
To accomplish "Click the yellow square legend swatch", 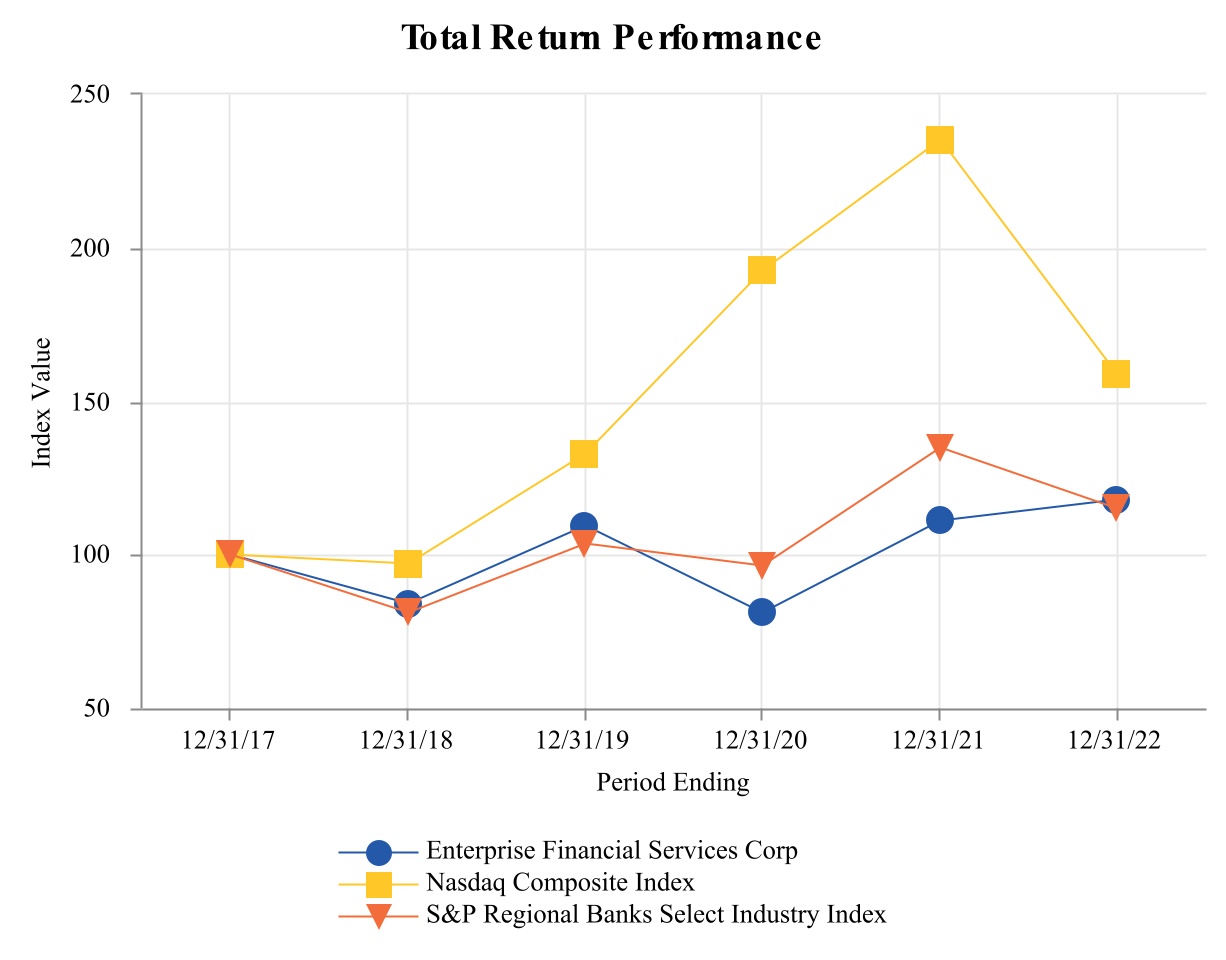I will 378,884.
